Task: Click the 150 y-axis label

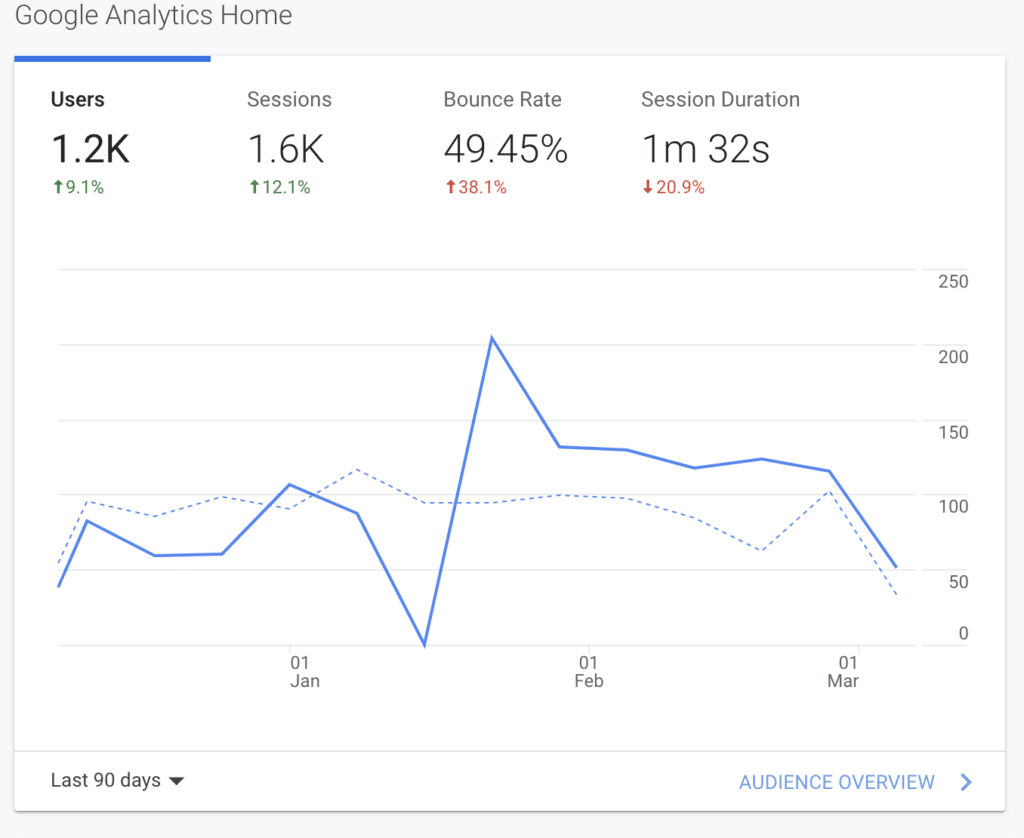Action: pyautogui.click(x=953, y=432)
